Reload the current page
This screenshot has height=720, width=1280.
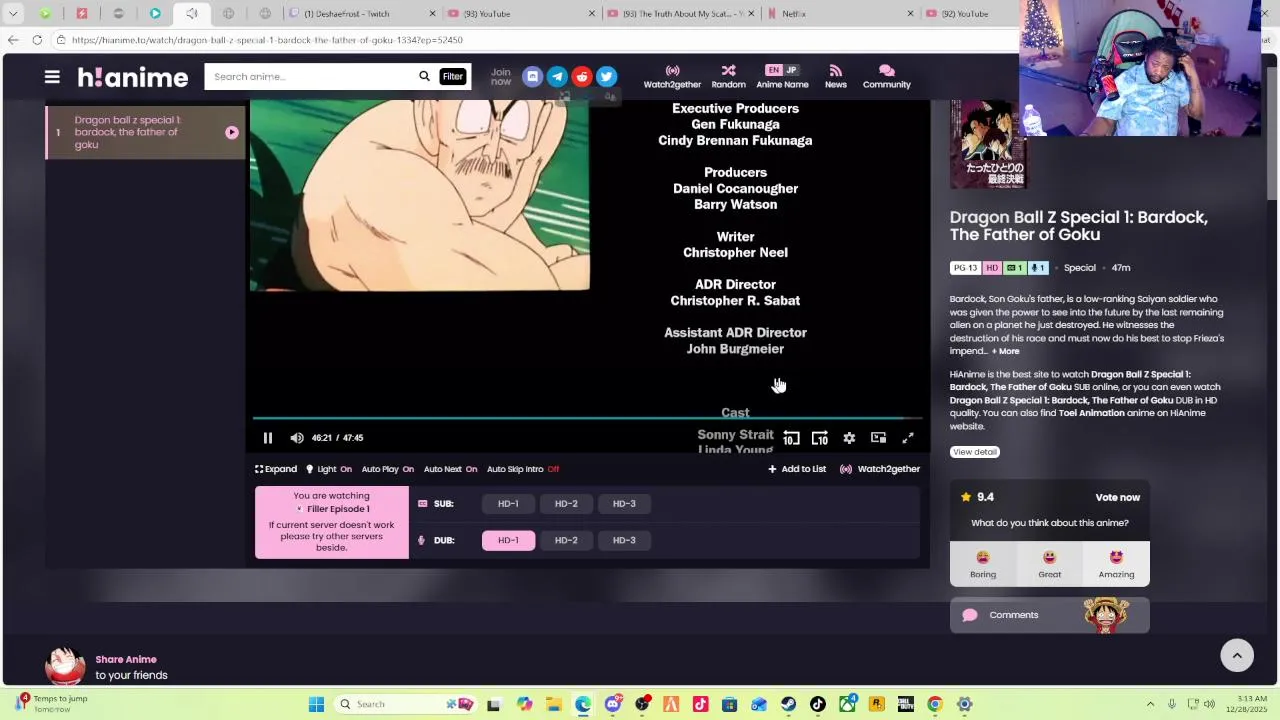37,40
